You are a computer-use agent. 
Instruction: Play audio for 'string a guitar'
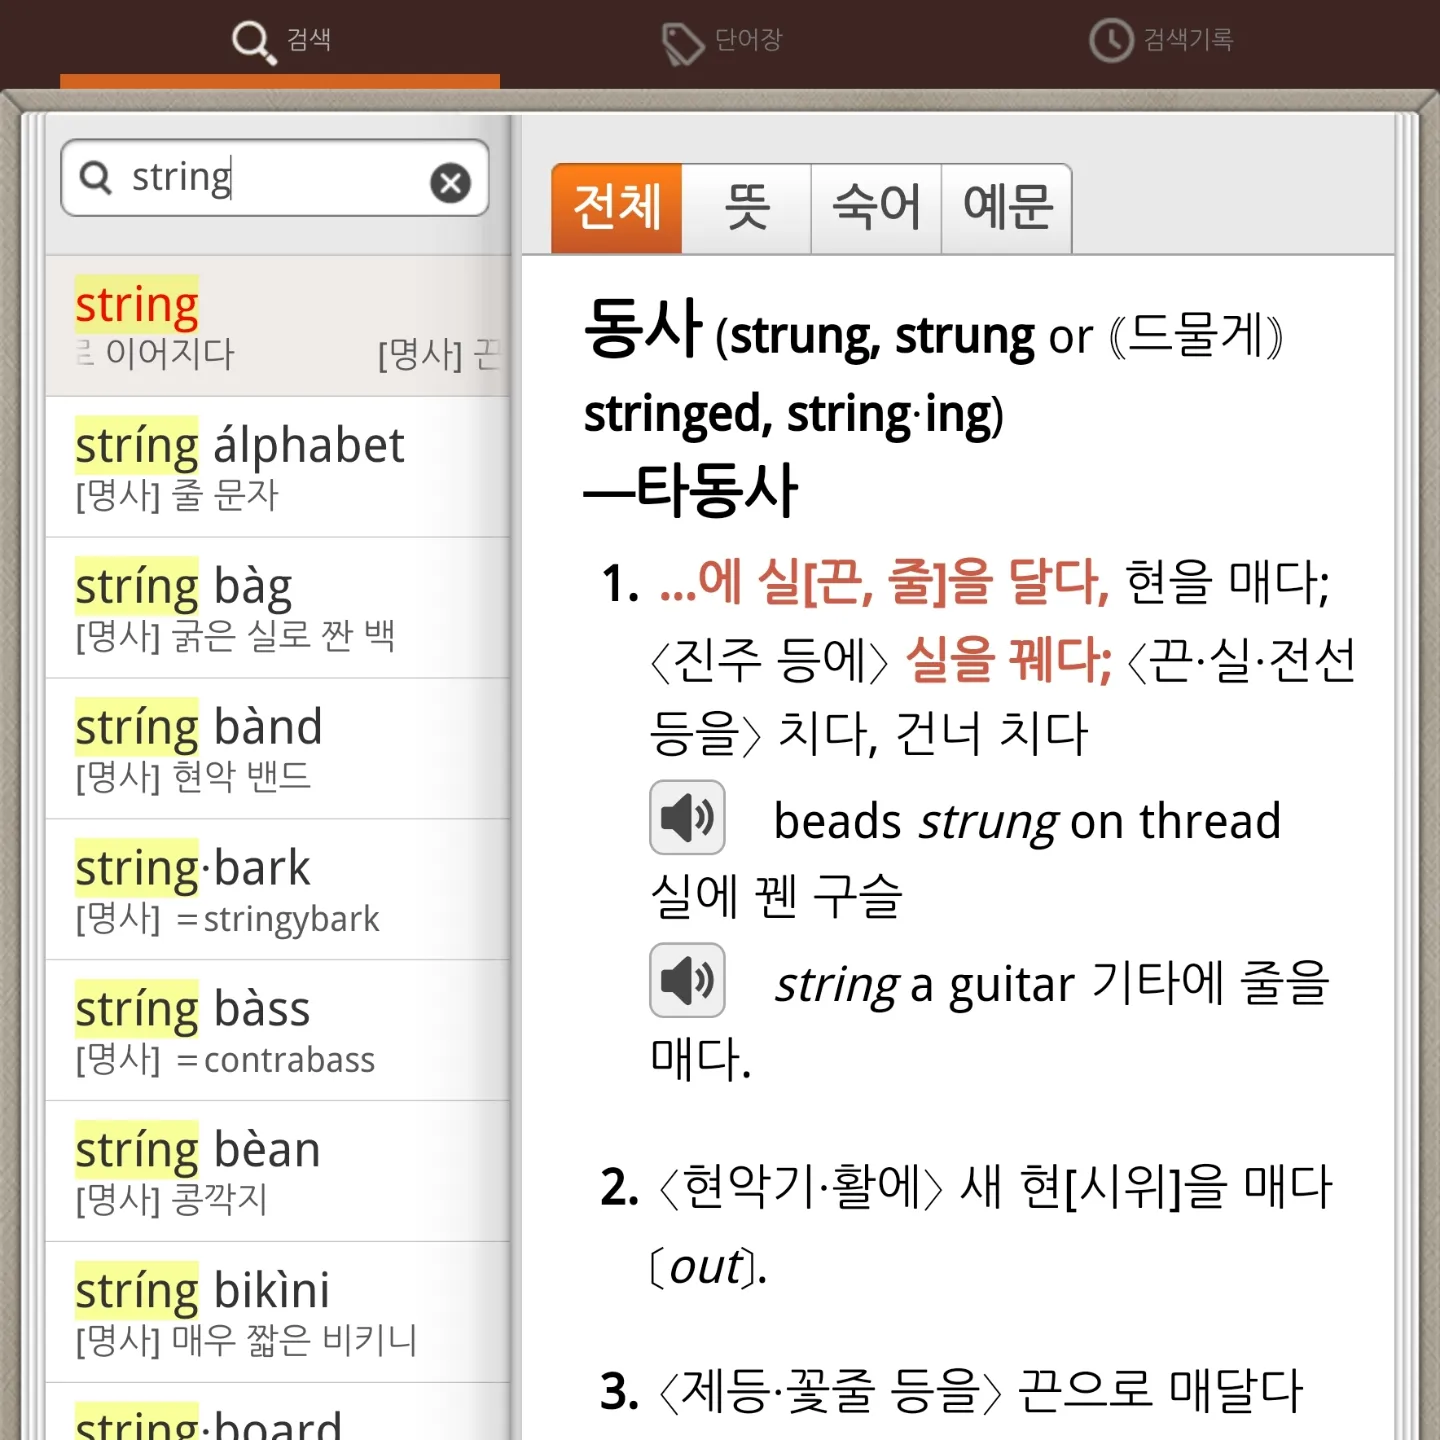click(x=687, y=980)
